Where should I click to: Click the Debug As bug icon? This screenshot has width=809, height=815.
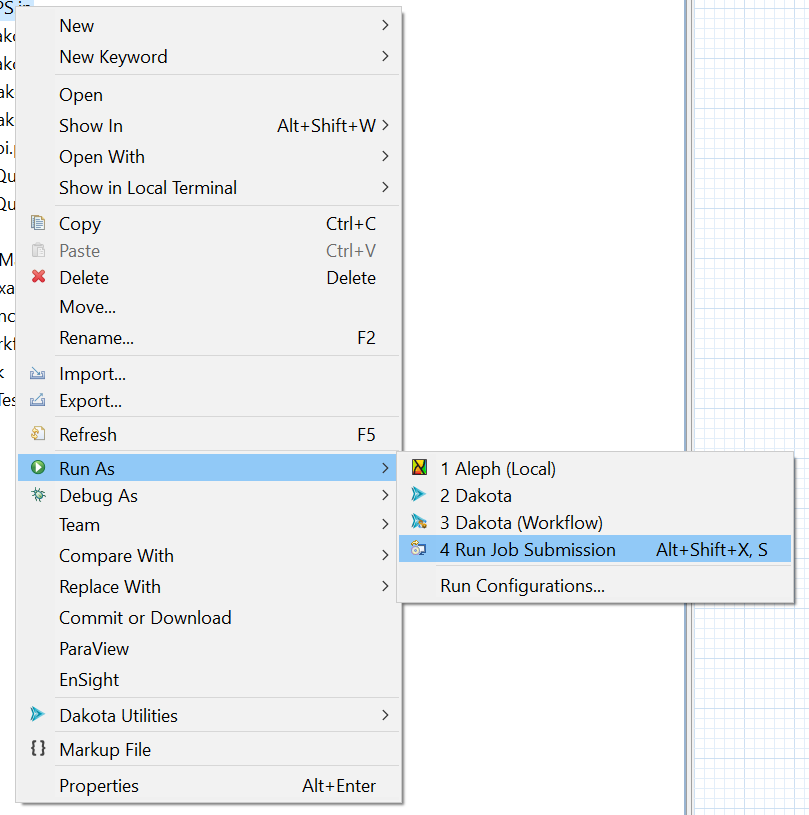click(x=38, y=495)
